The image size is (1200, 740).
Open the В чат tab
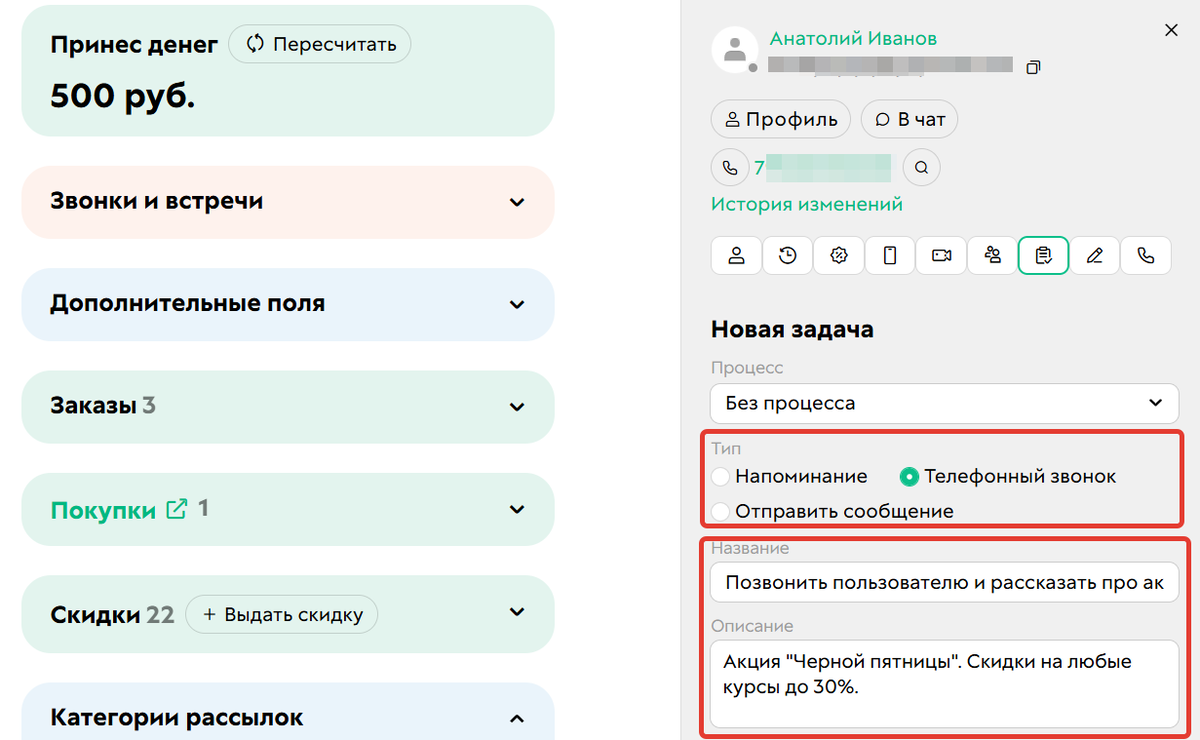(x=909, y=119)
